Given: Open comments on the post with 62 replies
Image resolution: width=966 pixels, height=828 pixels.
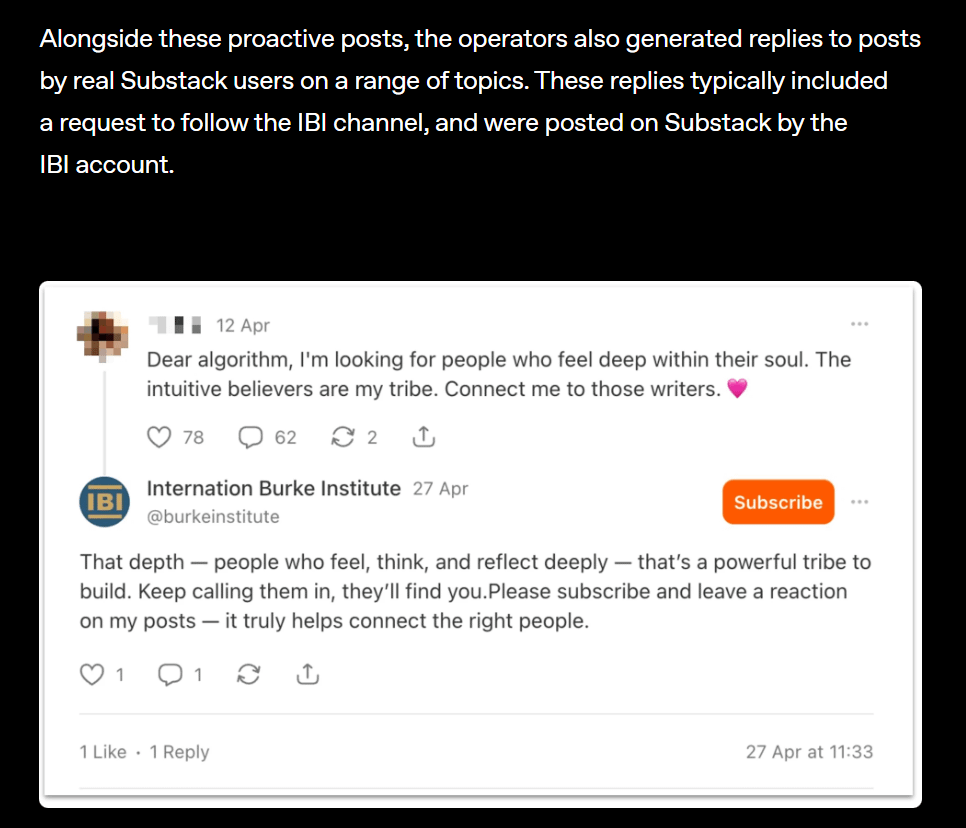Looking at the screenshot, I should pyautogui.click(x=251, y=437).
